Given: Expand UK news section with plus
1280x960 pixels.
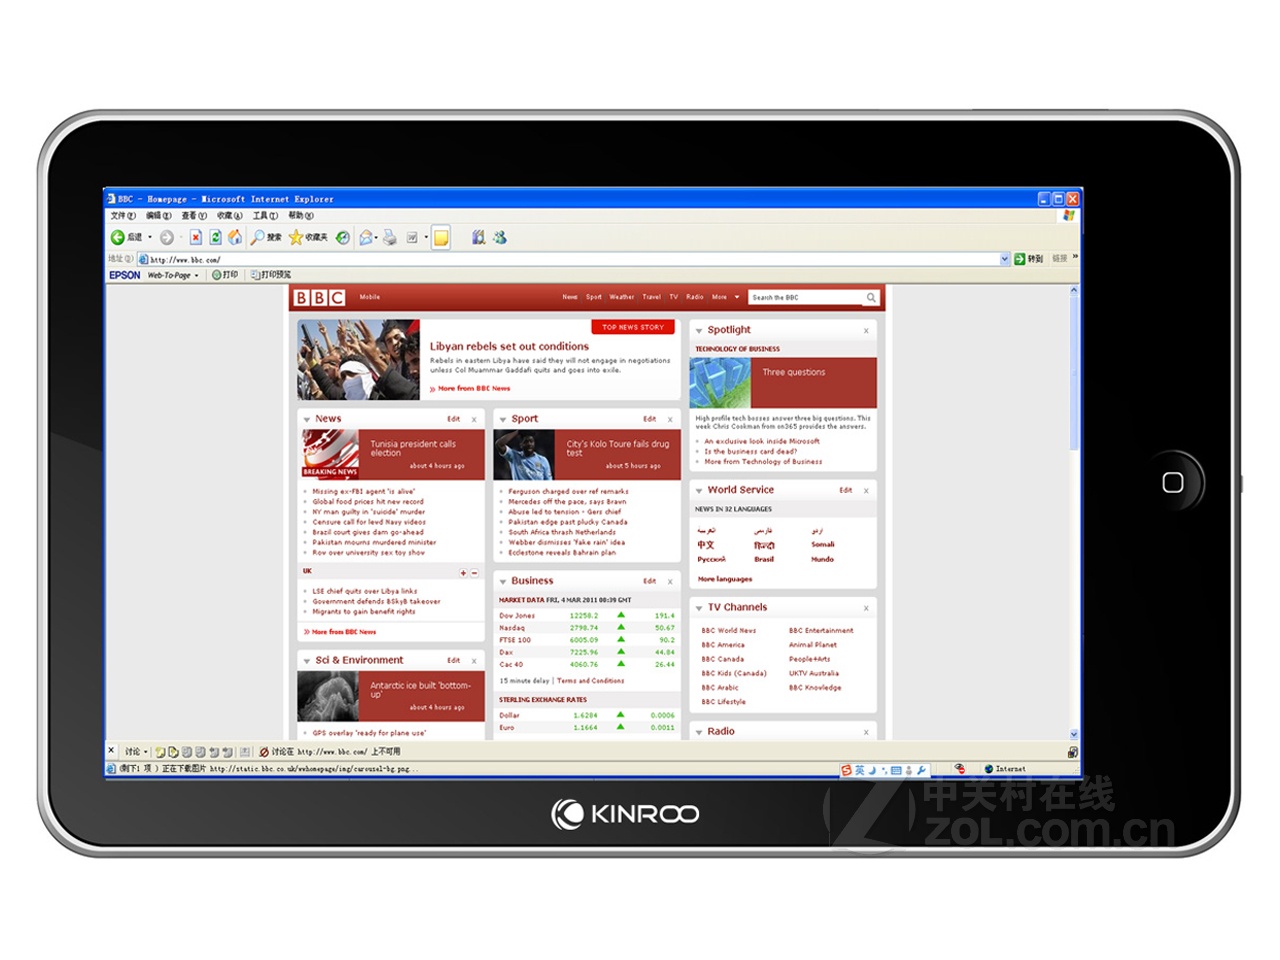Looking at the screenshot, I should (x=463, y=573).
